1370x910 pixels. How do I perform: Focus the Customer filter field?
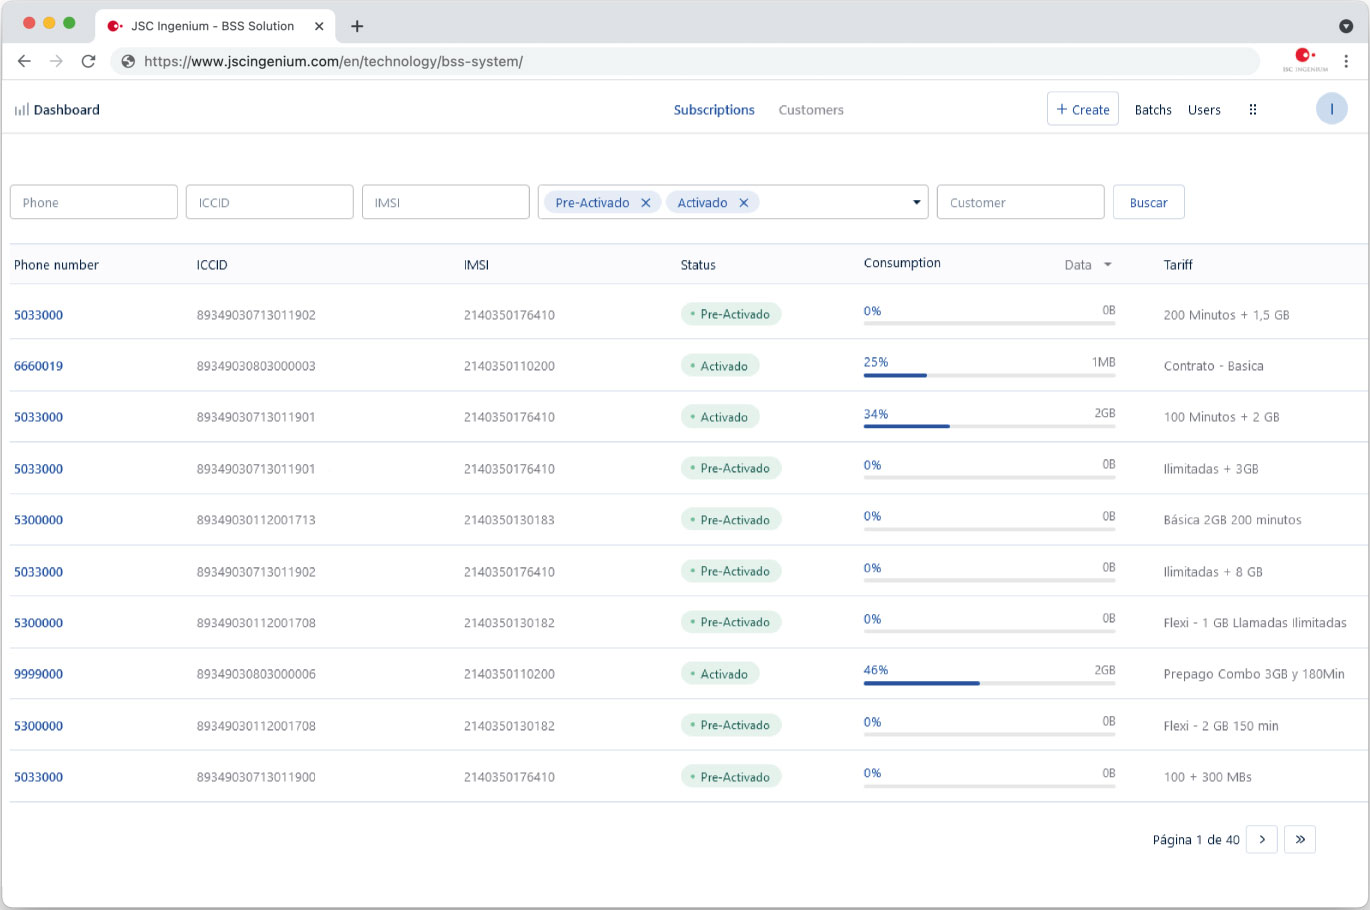[1021, 202]
